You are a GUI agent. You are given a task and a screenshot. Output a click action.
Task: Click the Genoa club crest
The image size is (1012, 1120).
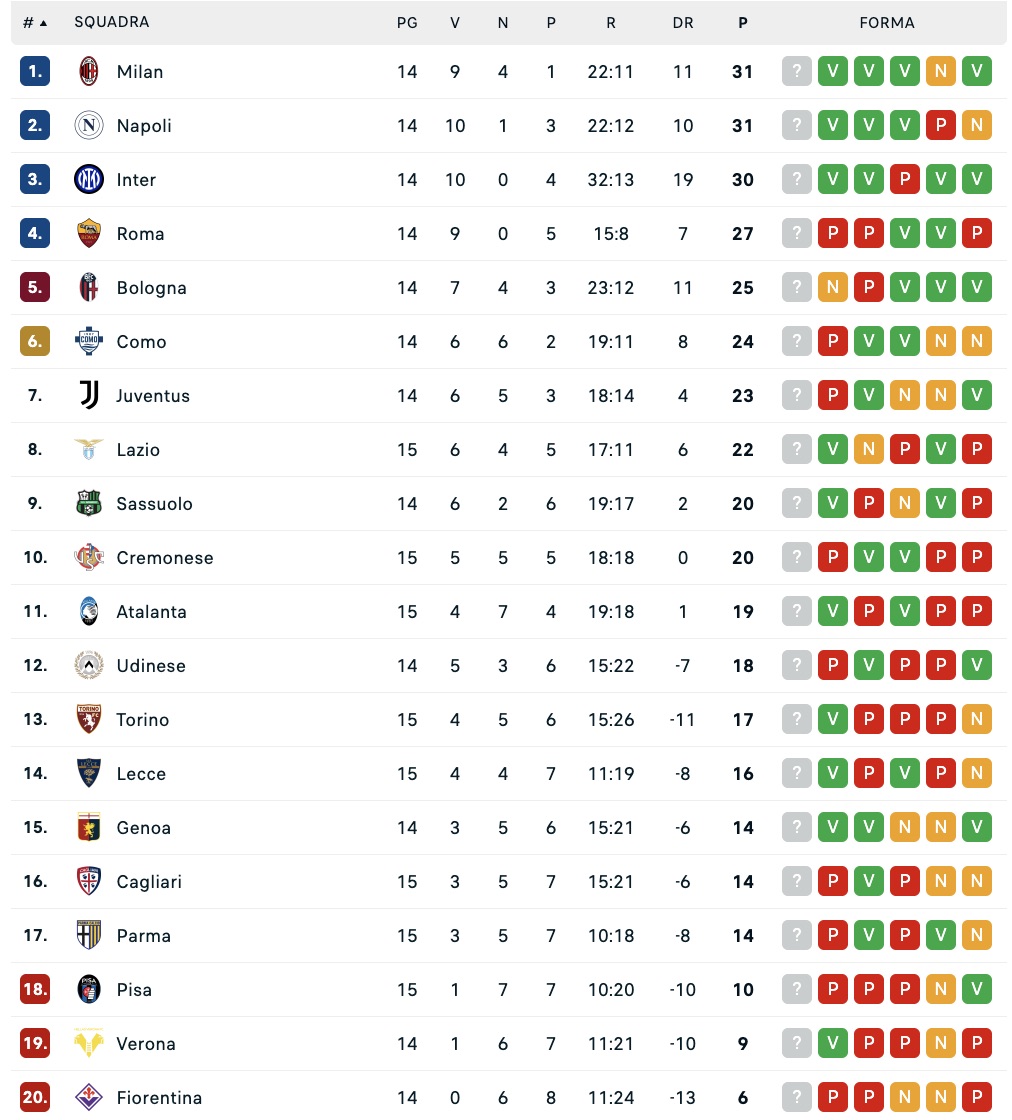pyautogui.click(x=89, y=828)
